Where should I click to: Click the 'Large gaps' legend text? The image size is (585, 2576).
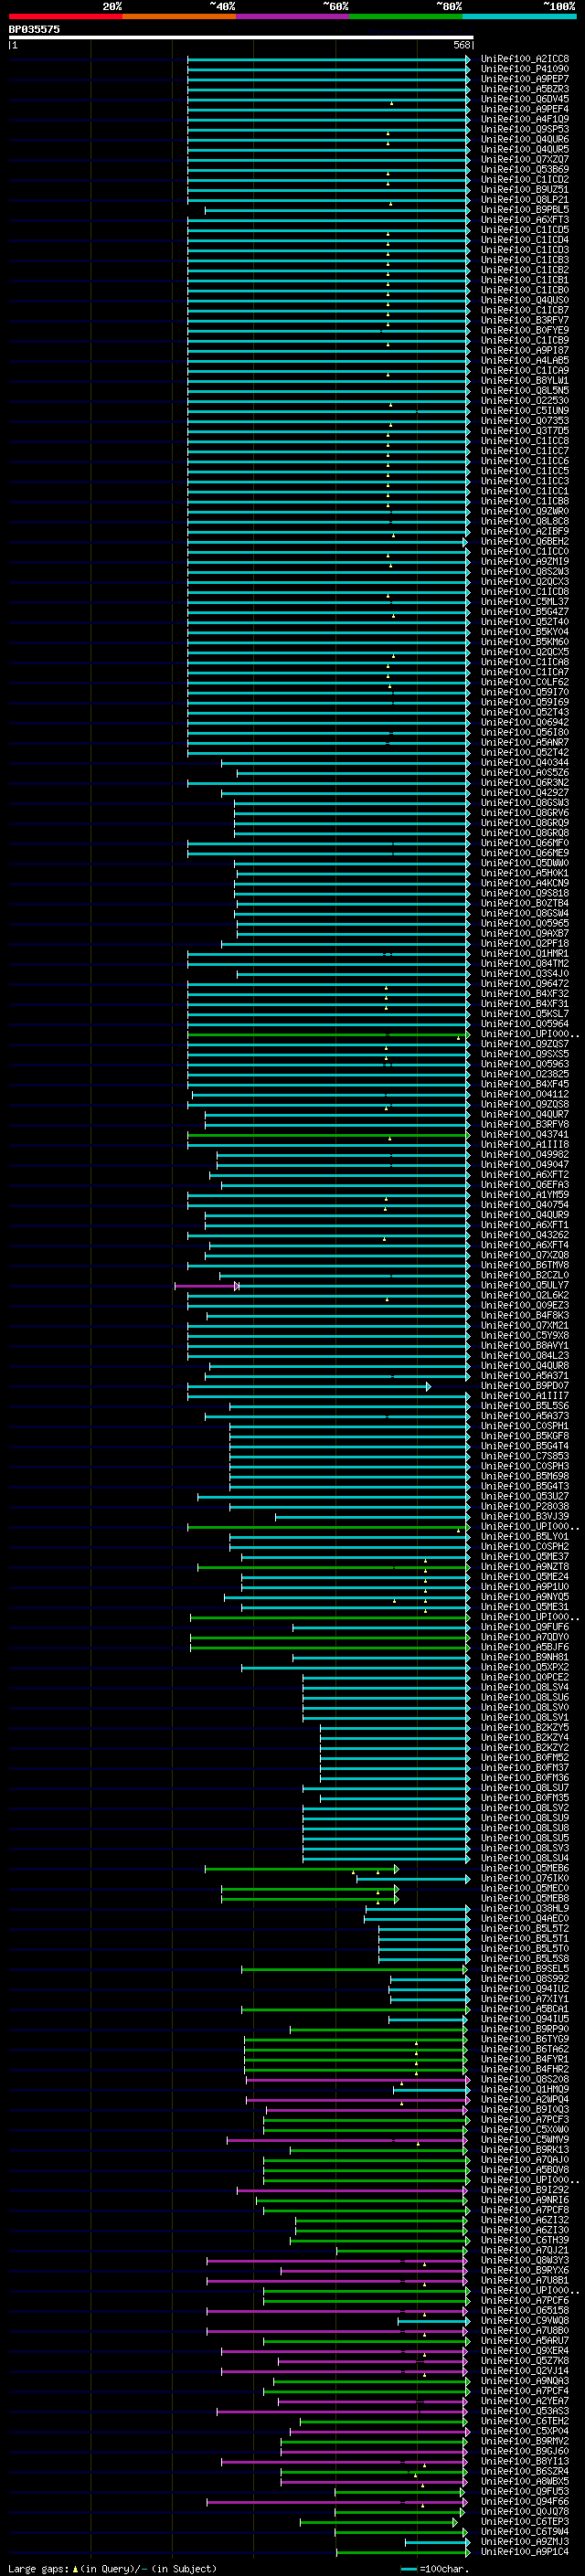point(38,2568)
